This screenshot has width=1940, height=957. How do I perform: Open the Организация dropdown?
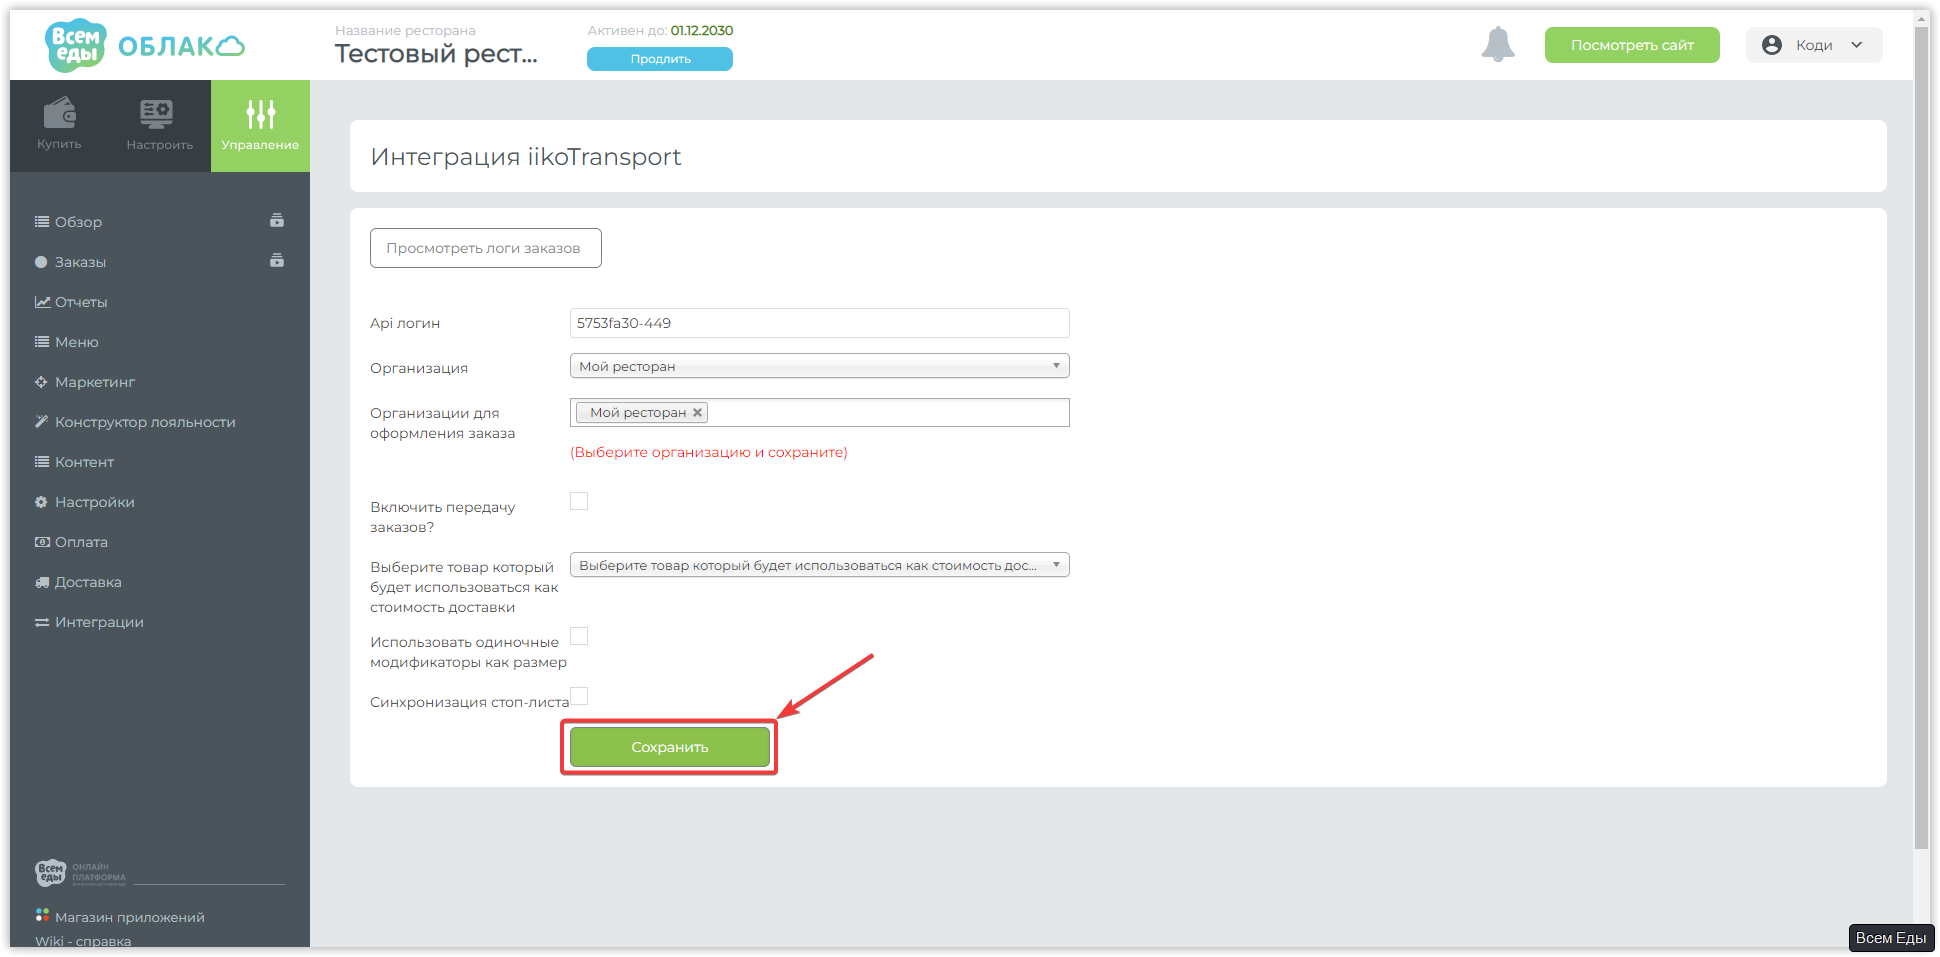[819, 366]
